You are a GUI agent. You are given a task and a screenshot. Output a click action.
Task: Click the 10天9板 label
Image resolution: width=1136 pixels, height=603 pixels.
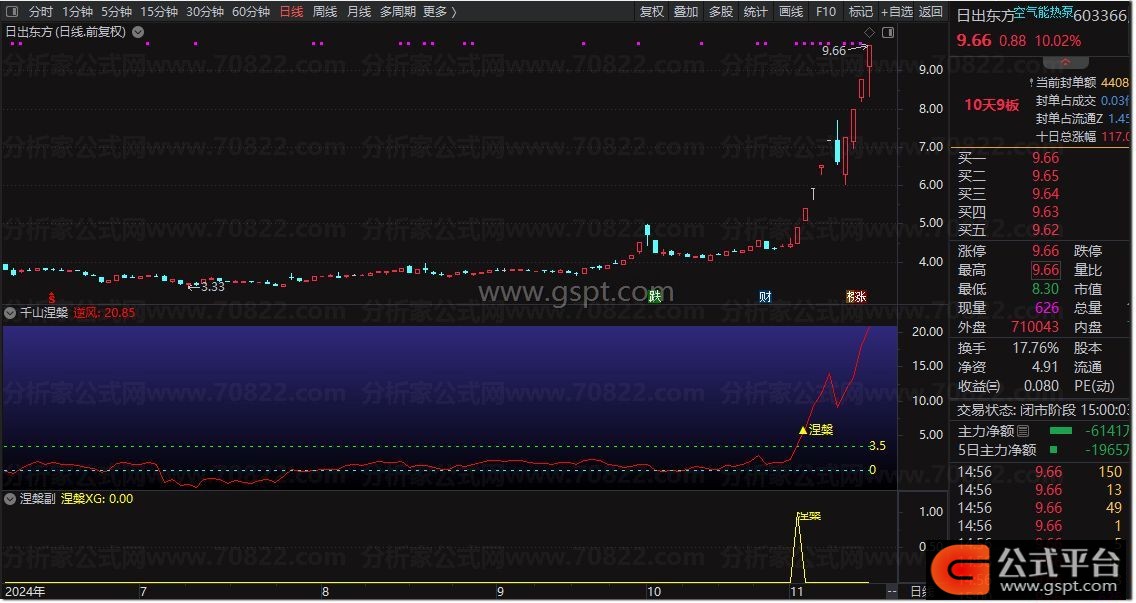coord(992,105)
